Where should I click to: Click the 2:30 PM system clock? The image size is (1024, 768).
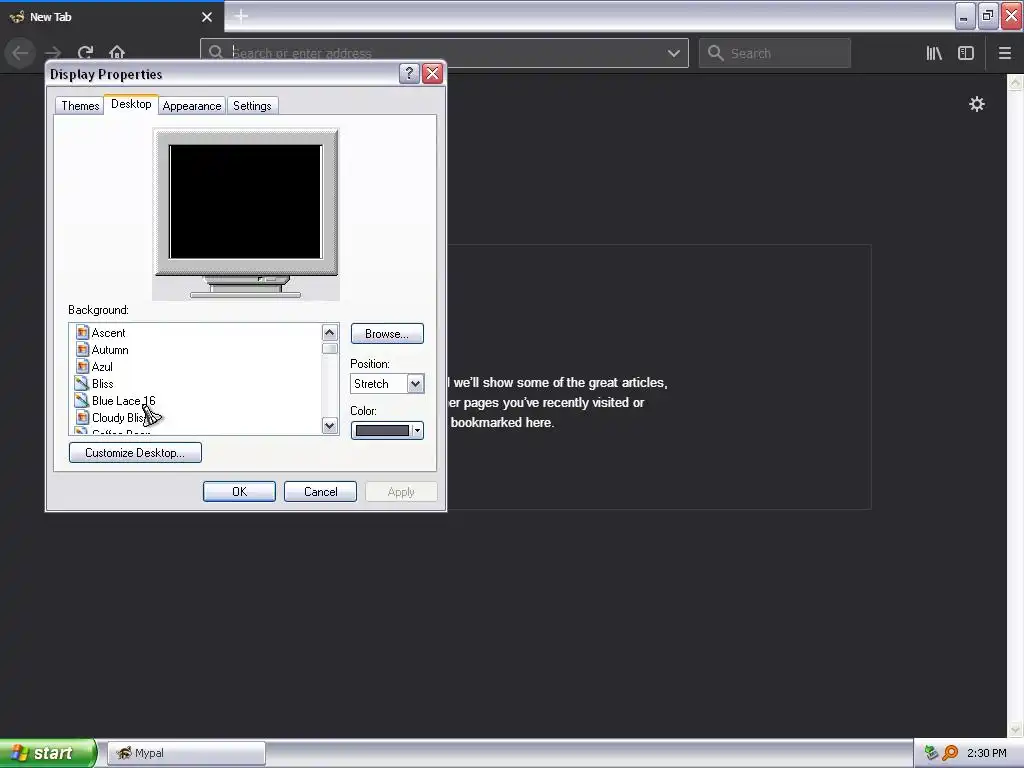tap(986, 753)
